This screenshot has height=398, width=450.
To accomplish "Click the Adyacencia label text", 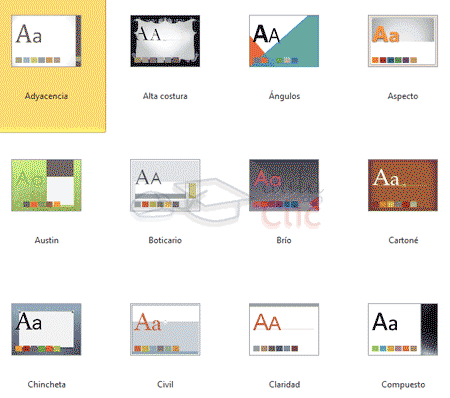I will pyautogui.click(x=46, y=96).
